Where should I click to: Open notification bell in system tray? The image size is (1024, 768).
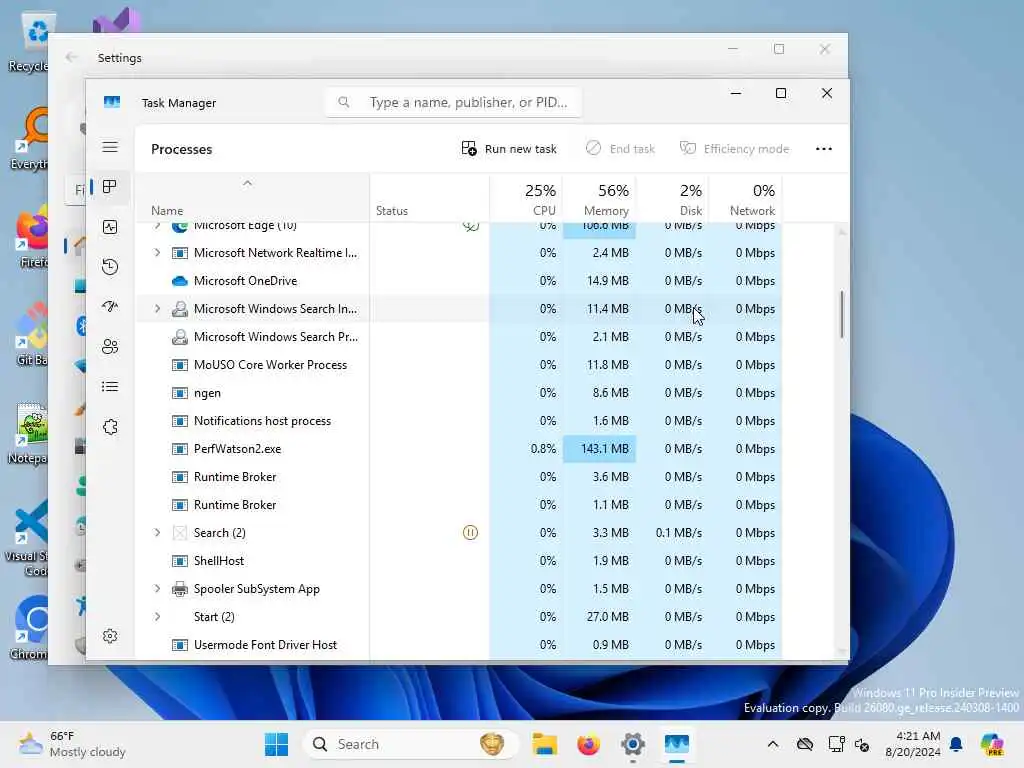[x=956, y=744]
